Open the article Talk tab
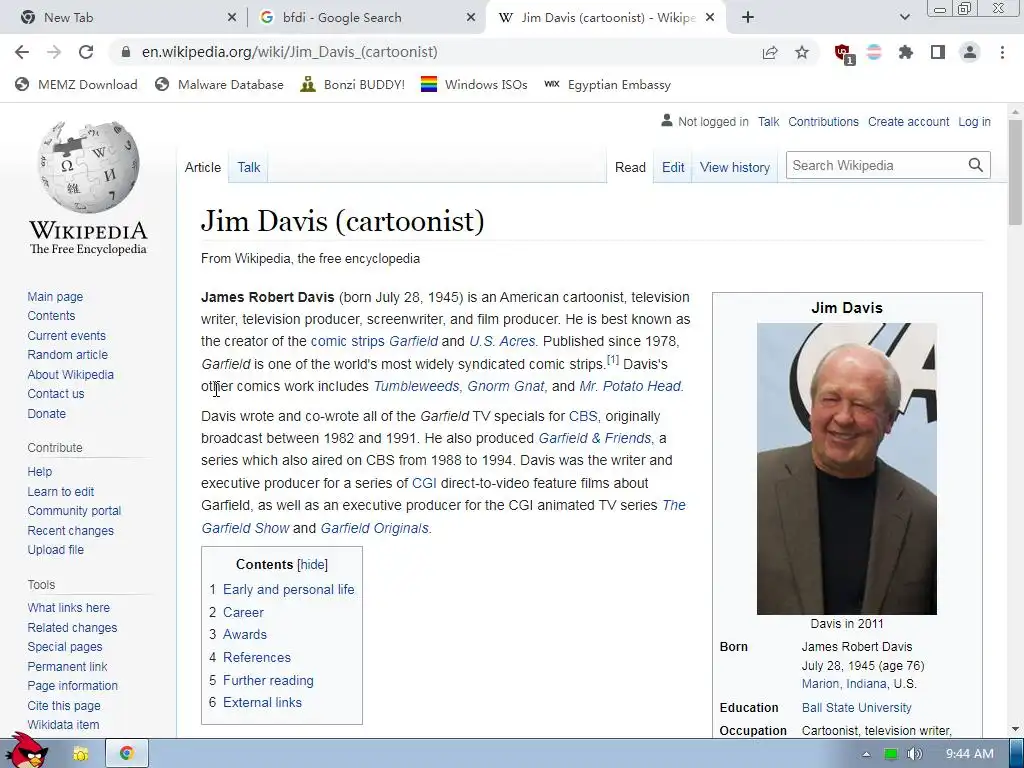Viewport: 1024px width, 768px height. click(x=249, y=167)
